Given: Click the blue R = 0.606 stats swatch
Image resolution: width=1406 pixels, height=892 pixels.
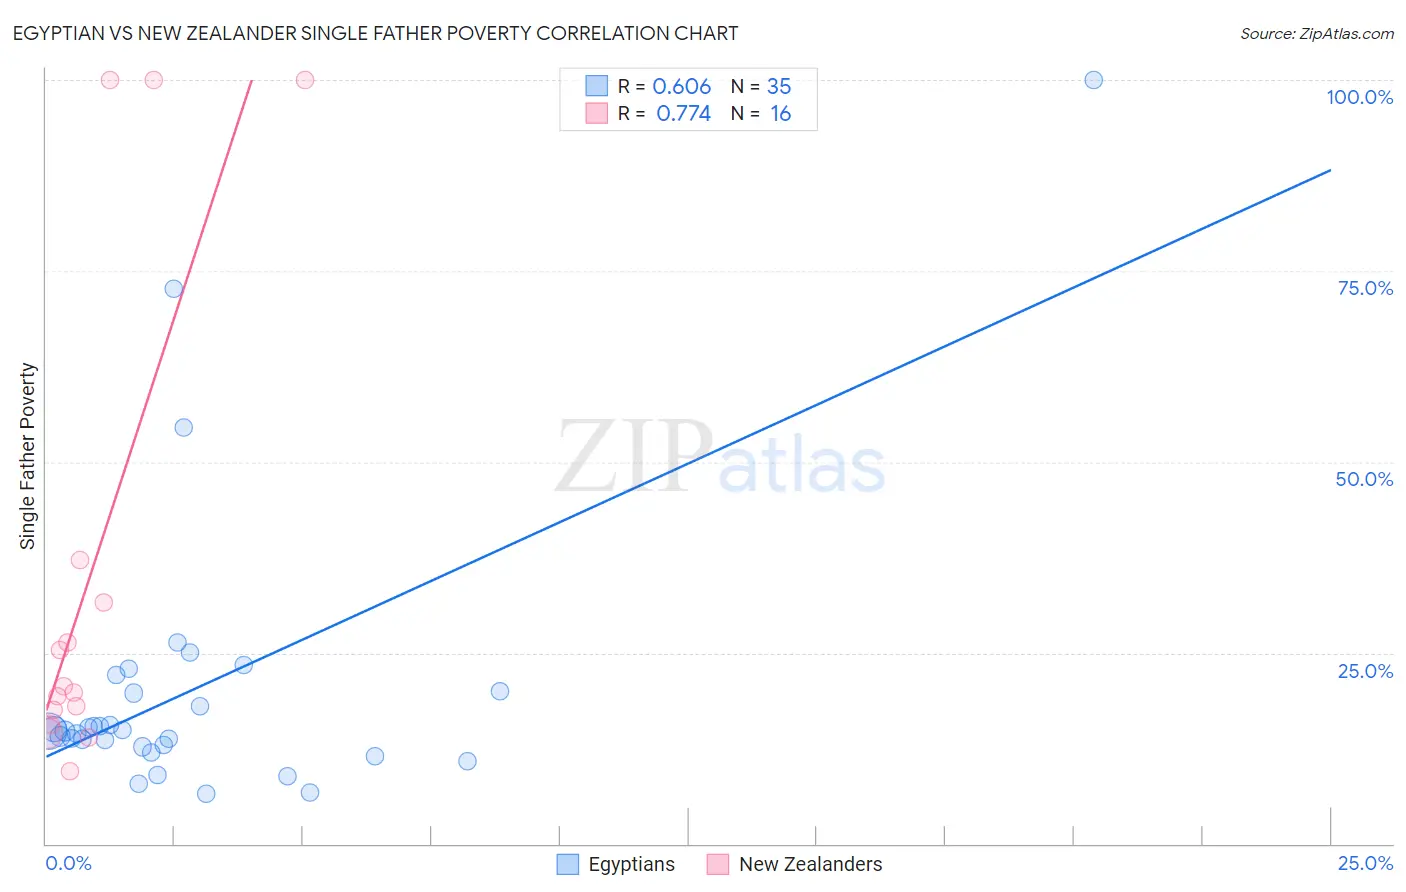Looking at the screenshot, I should (597, 86).
